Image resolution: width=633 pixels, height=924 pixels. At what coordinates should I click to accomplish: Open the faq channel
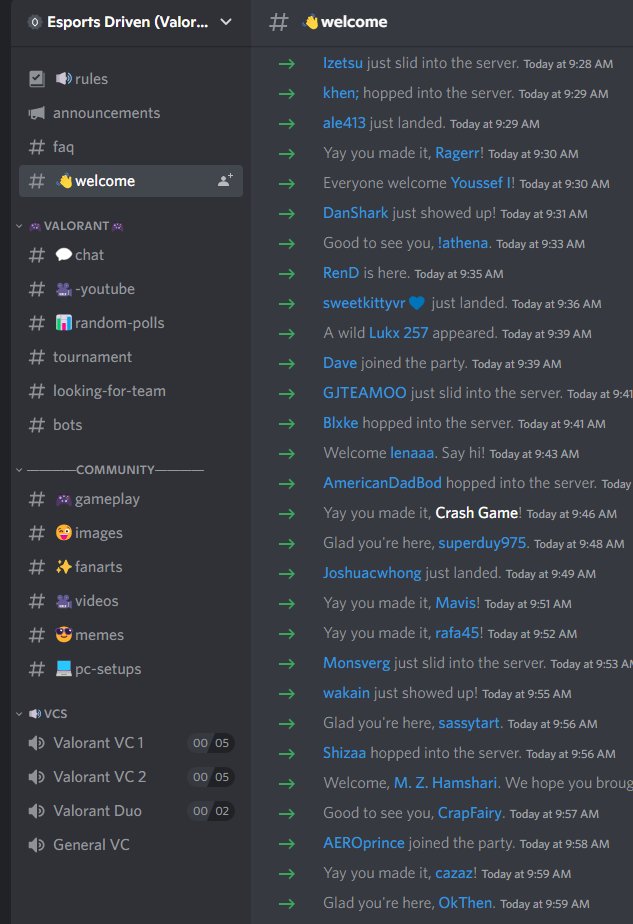(131, 147)
